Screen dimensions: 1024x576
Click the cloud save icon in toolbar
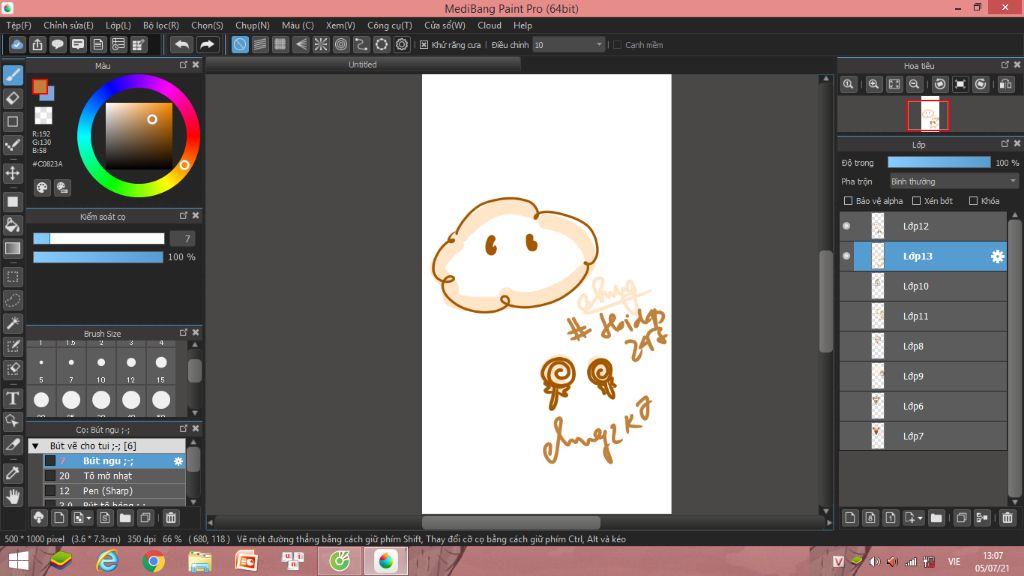17,44
